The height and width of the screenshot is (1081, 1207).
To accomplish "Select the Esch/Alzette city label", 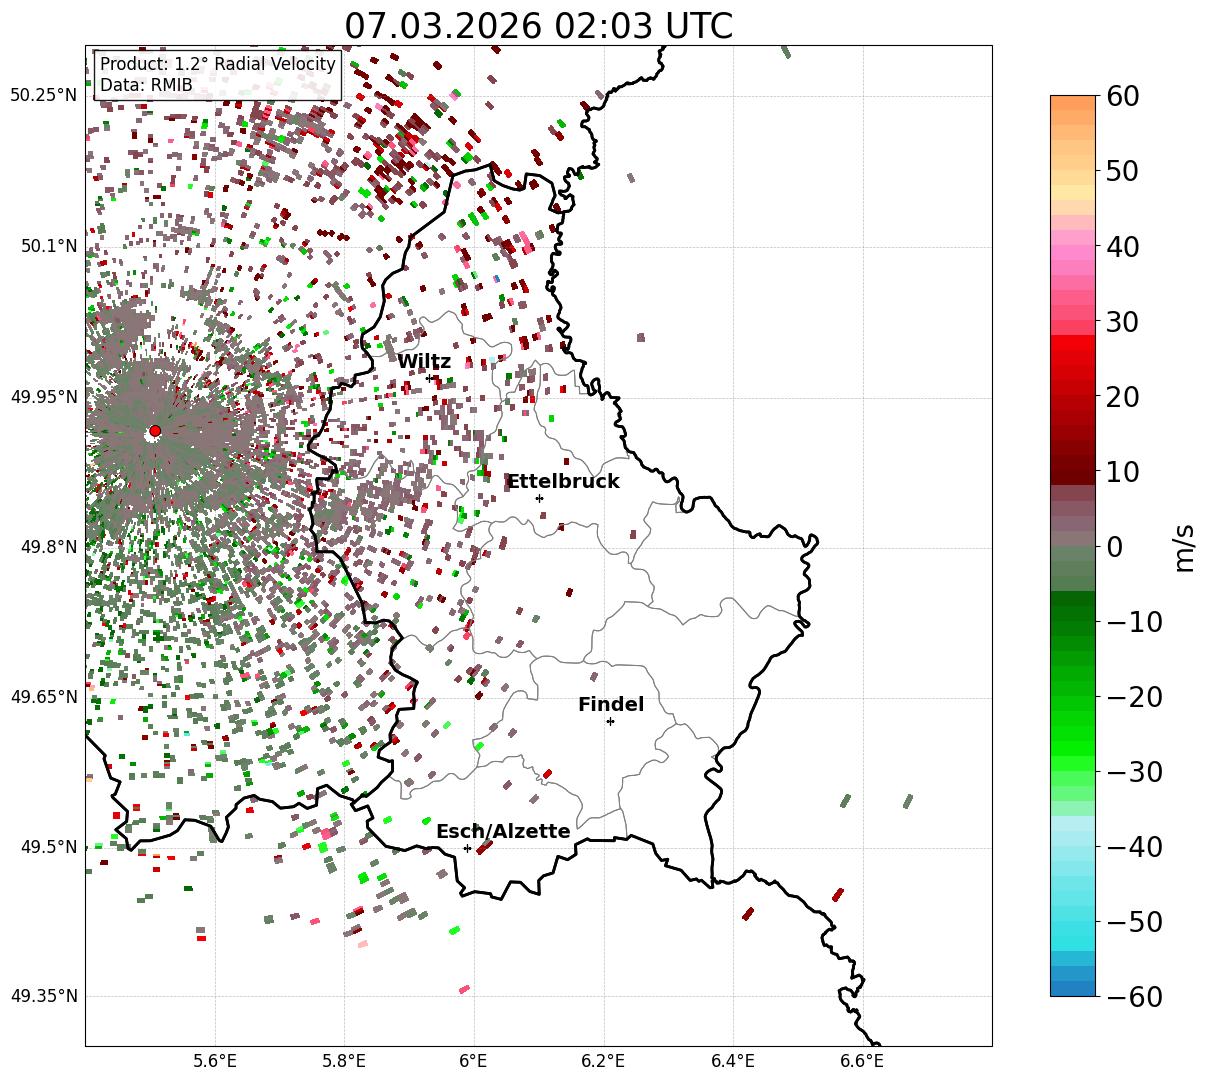I will (503, 832).
